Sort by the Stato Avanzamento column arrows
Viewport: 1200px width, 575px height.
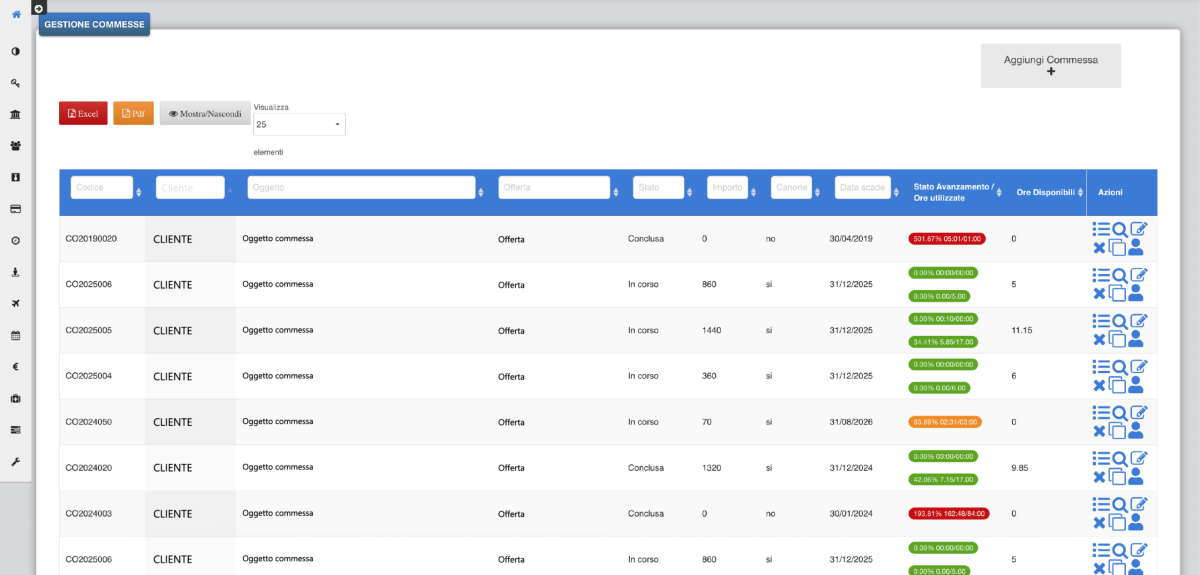(998, 192)
